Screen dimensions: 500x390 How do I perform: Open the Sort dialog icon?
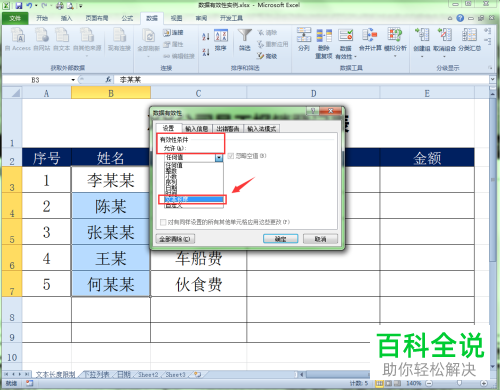pyautogui.click(x=221, y=36)
